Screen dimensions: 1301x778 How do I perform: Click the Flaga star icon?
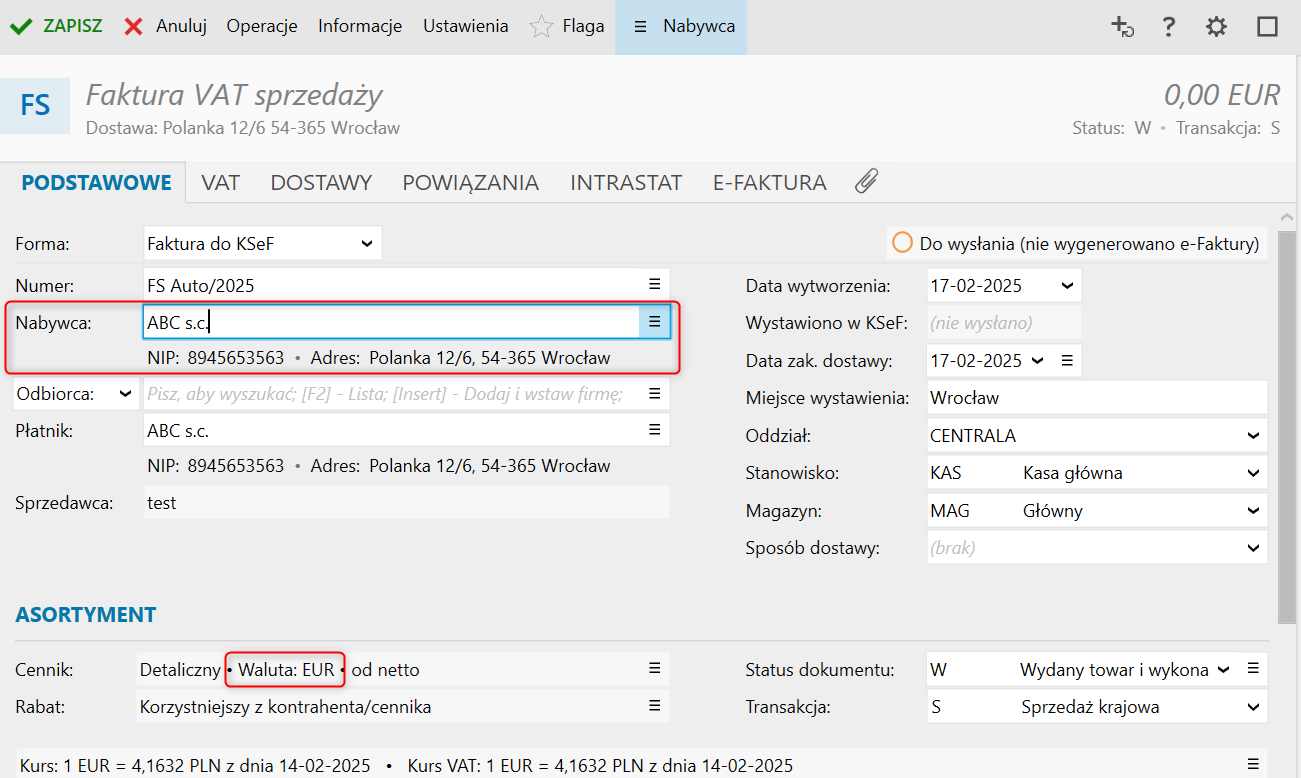click(x=541, y=27)
